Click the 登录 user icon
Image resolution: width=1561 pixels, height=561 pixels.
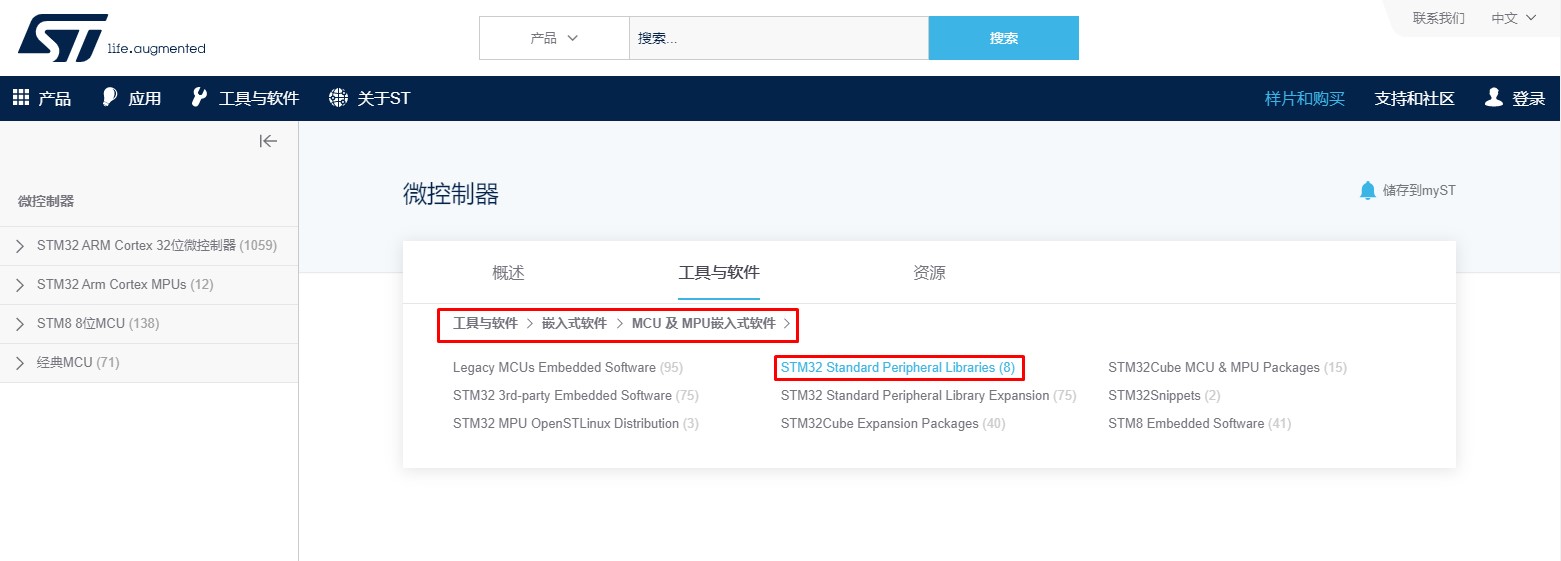[x=1494, y=97]
